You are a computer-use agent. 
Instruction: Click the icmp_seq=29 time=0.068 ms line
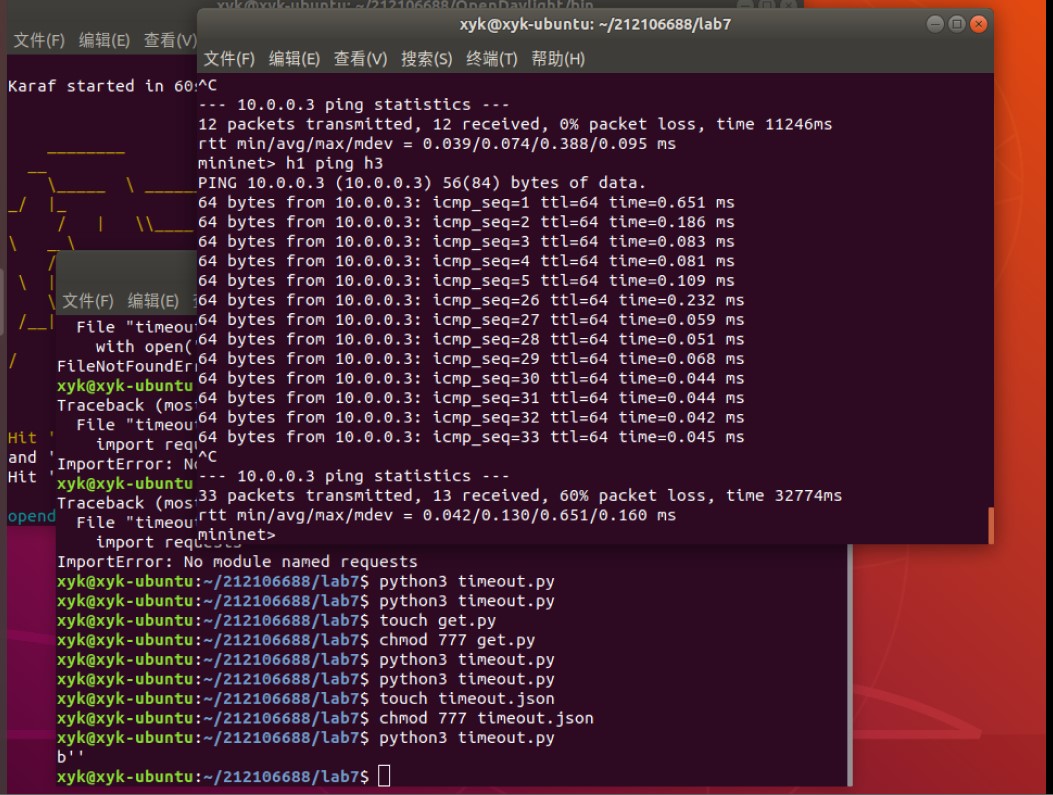(471, 358)
